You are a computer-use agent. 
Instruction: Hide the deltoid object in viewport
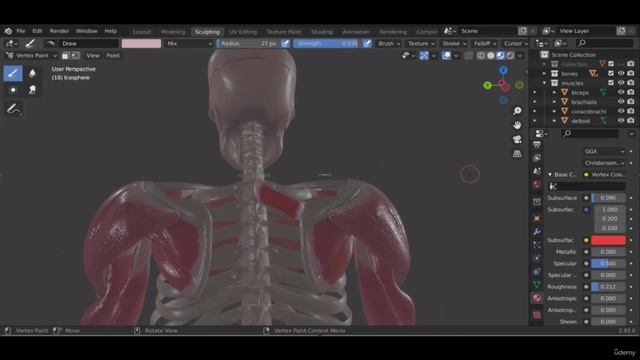point(621,121)
